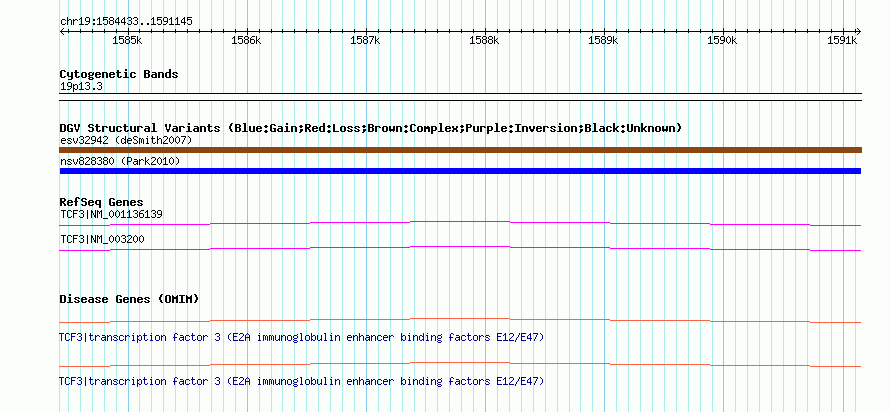The width and height of the screenshot is (890, 412).
Task: Open the nsv828380 (Park2010) variant label
Action: (120, 162)
